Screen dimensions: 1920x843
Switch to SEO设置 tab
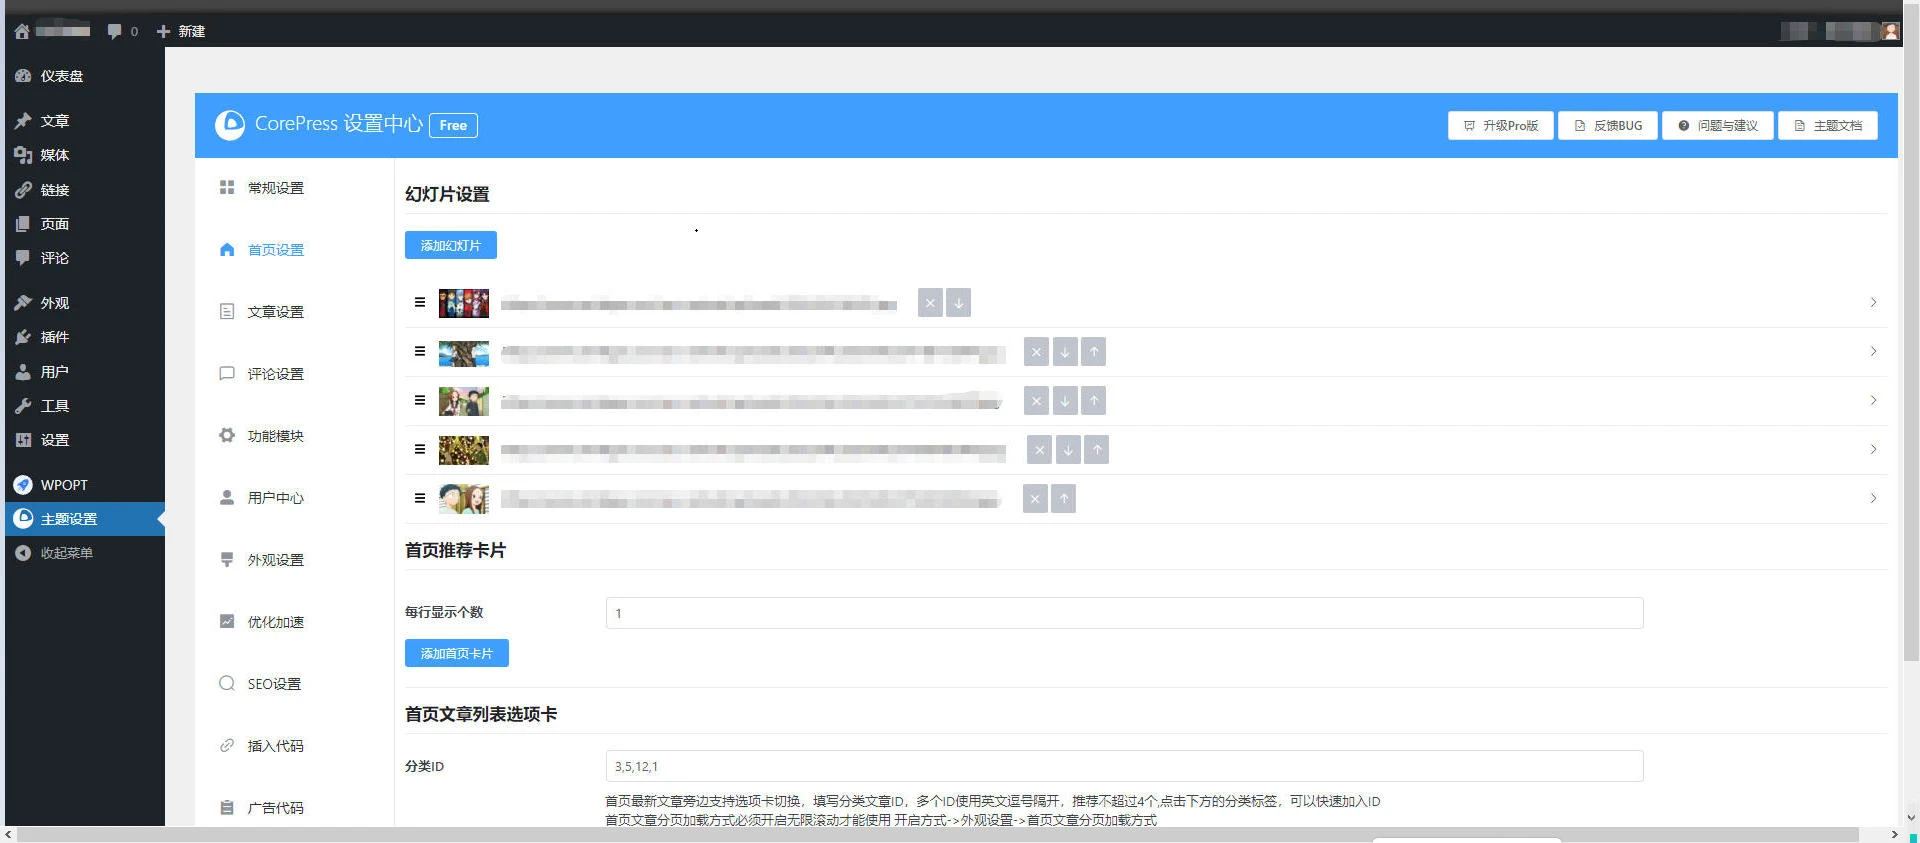[274, 684]
